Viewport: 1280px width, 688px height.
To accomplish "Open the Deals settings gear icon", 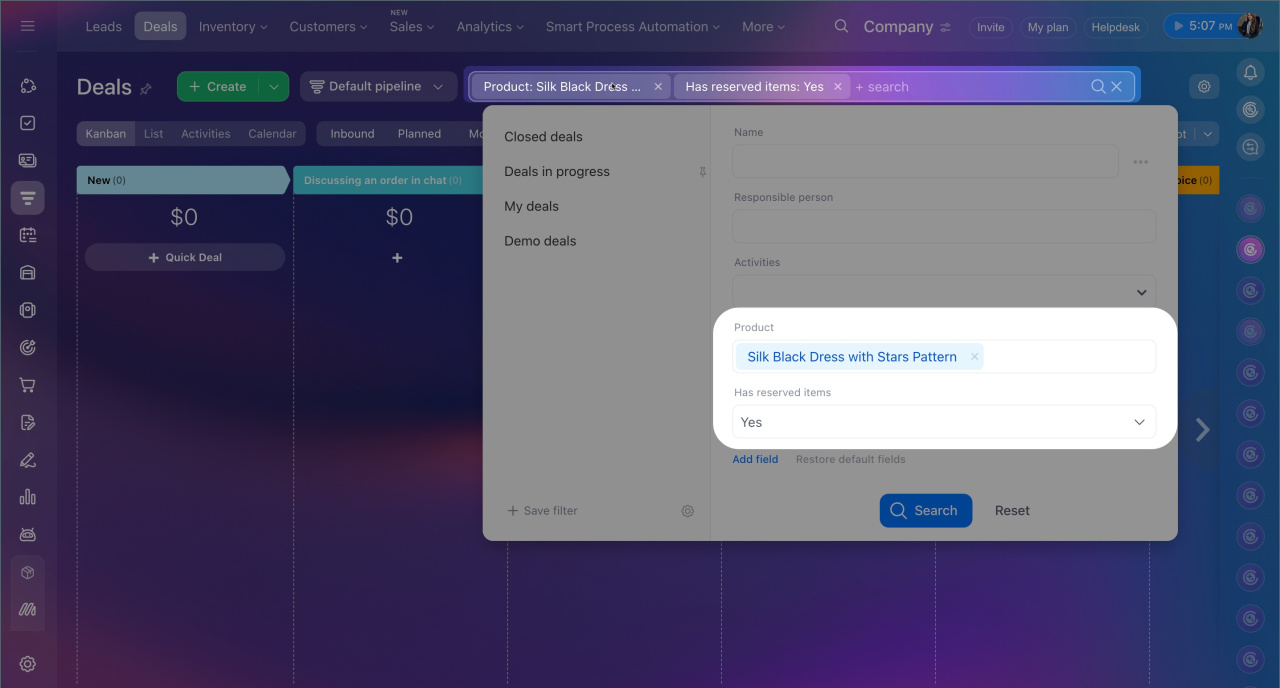I will (x=1204, y=87).
